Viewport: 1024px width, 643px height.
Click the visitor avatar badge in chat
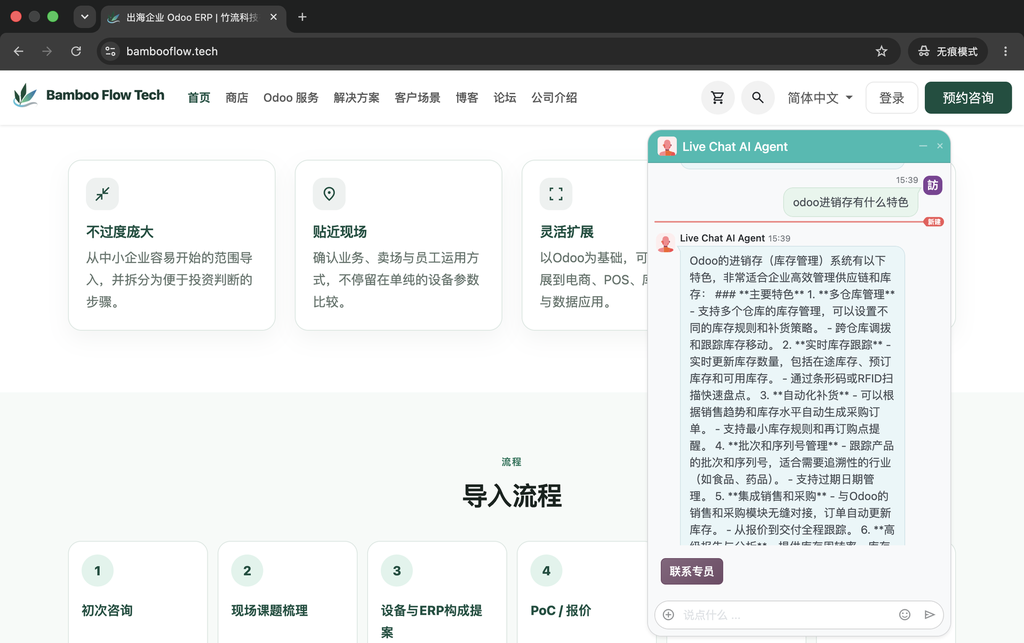pos(933,185)
